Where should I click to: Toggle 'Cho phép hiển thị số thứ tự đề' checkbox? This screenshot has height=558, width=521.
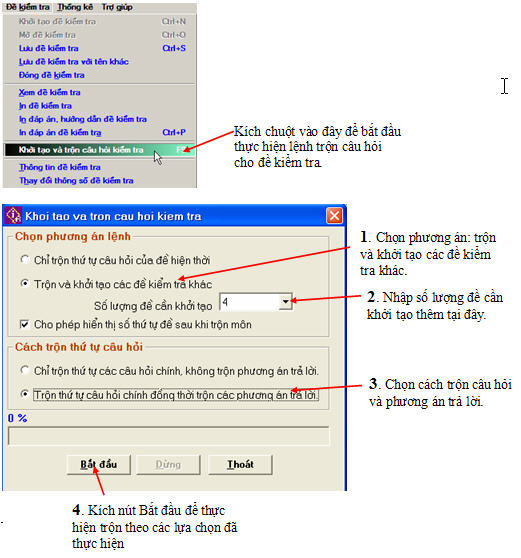point(25,324)
